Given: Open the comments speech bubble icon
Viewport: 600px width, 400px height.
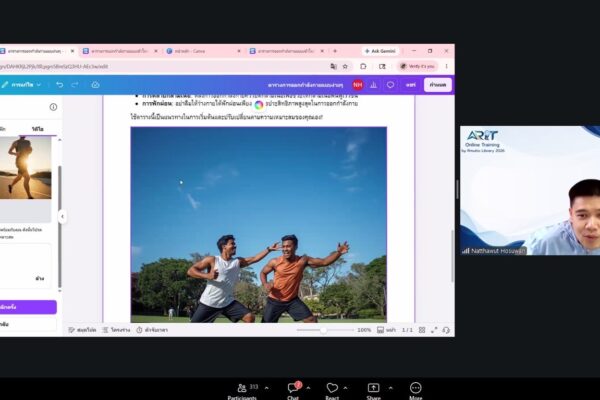Looking at the screenshot, I should click(x=390, y=85).
